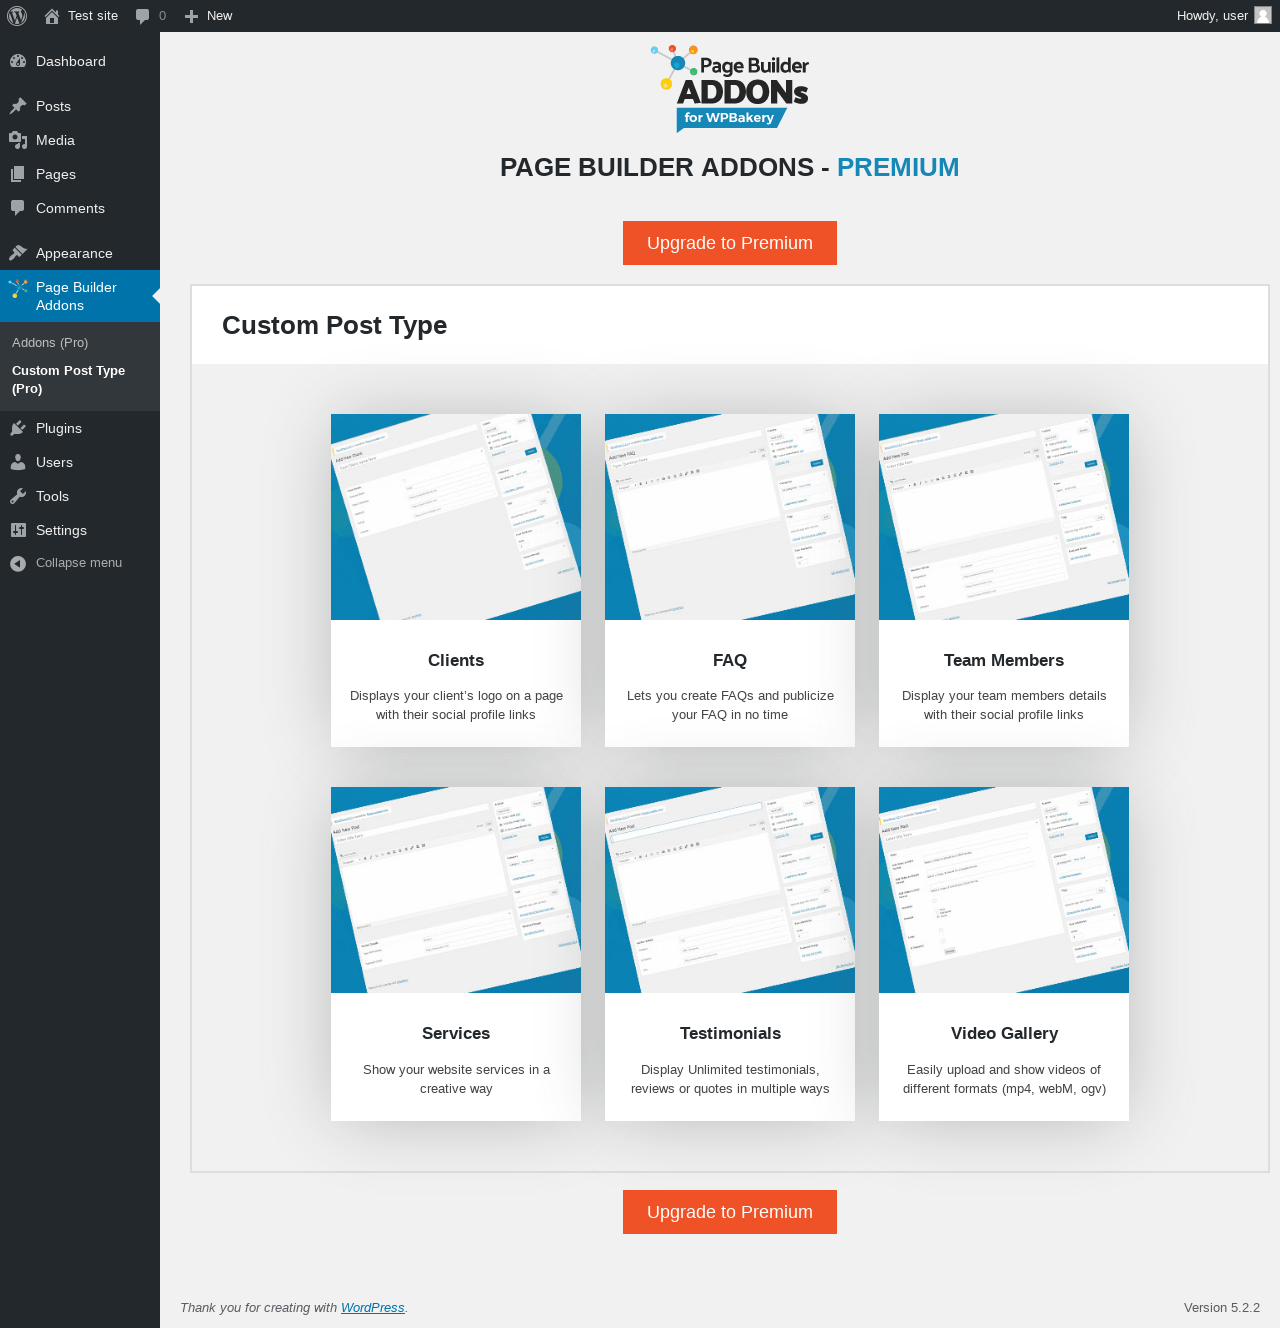
Task: Open the Dashboard menu item
Action: pyautogui.click(x=71, y=61)
